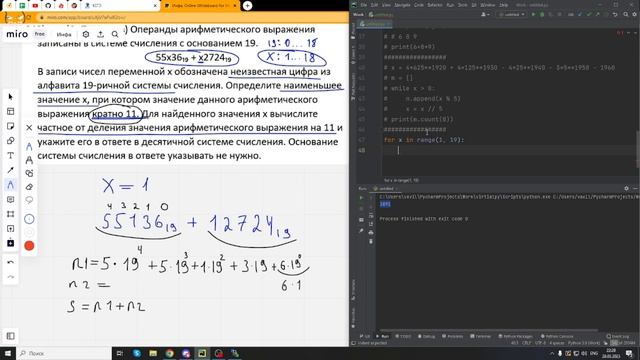Open the TODO tool window tab

pyautogui.click(x=403, y=336)
